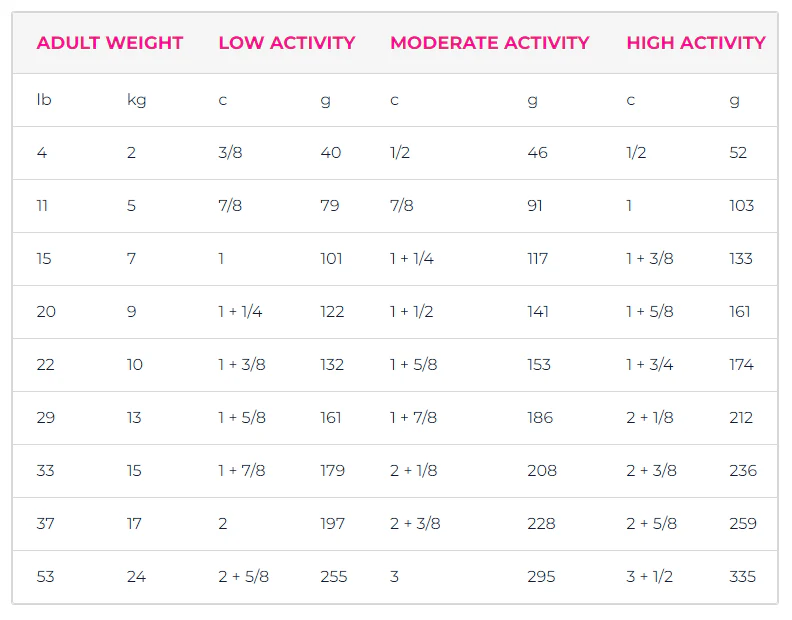Screen dimensions: 792x620
Task: Select the 212 grams high activity value
Action: coord(741,418)
